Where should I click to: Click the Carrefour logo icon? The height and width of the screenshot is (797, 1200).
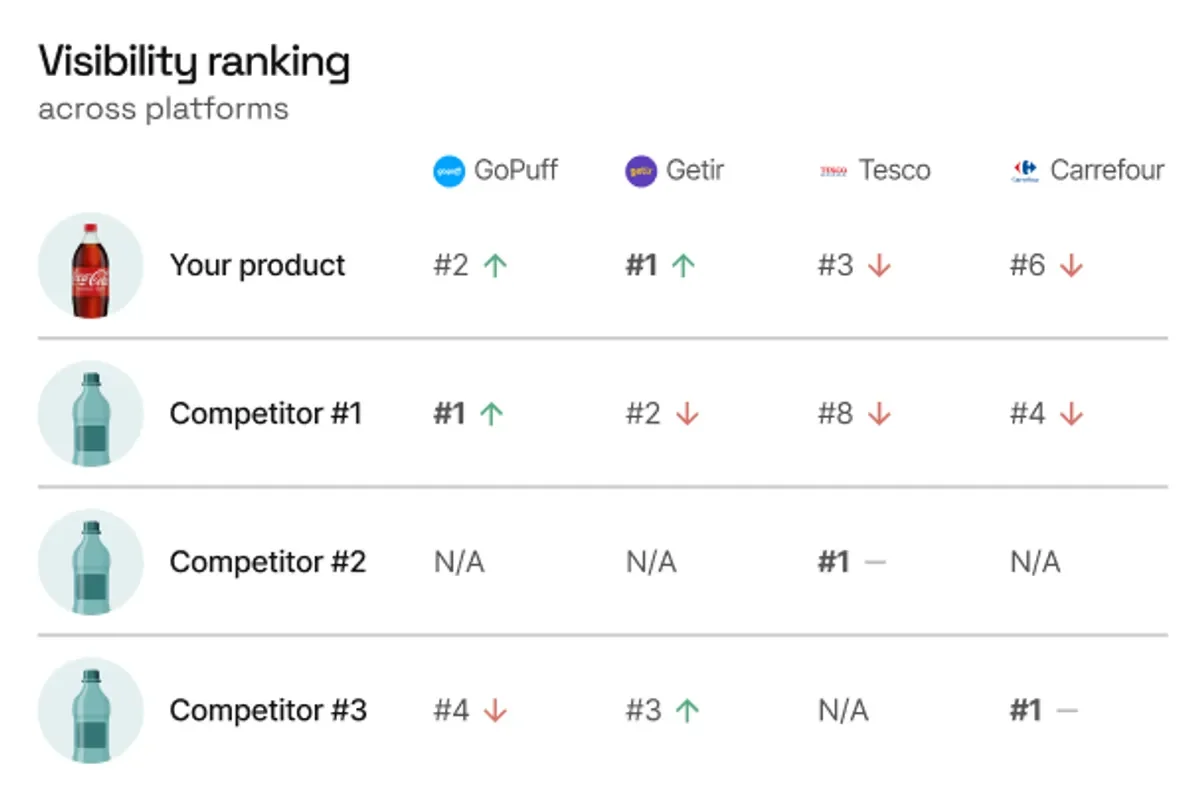pyautogui.click(x=1025, y=172)
